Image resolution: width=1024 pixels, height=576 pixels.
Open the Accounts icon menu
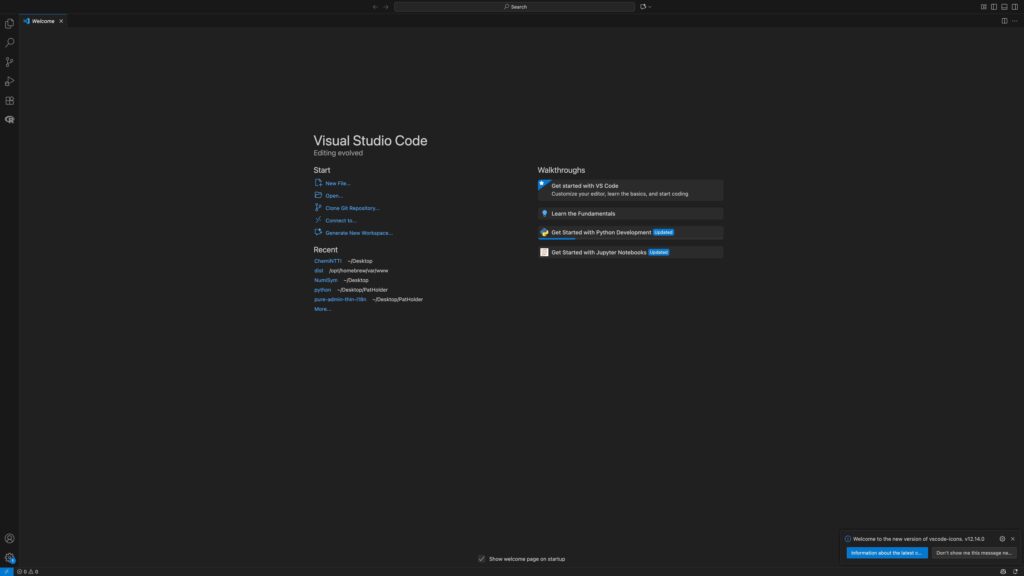(10, 539)
